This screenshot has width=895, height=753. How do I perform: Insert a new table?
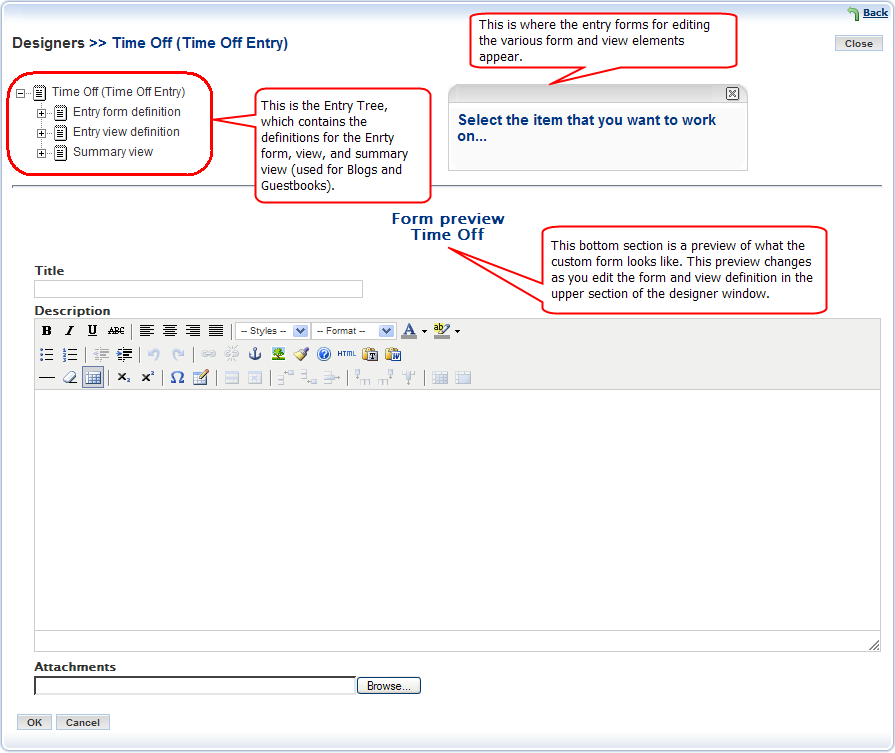click(x=93, y=378)
